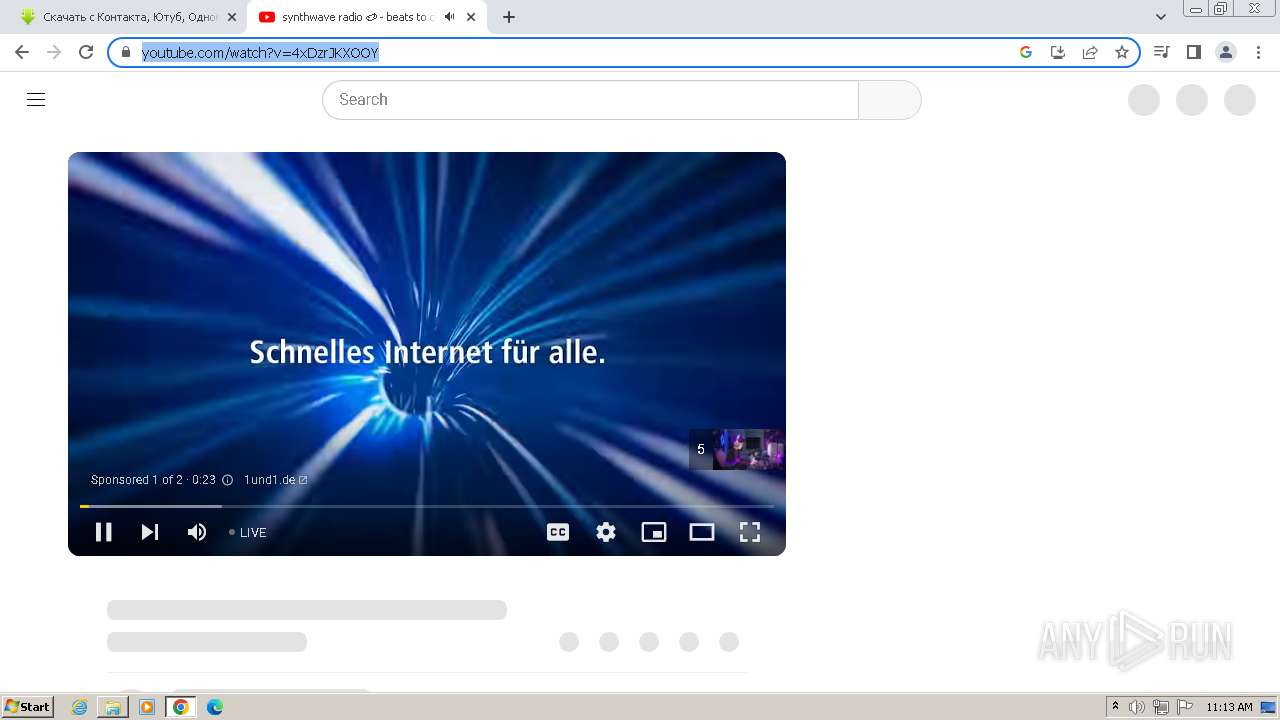Open Chrome three-dot menu
Viewport: 1280px width, 720px height.
click(x=1258, y=52)
